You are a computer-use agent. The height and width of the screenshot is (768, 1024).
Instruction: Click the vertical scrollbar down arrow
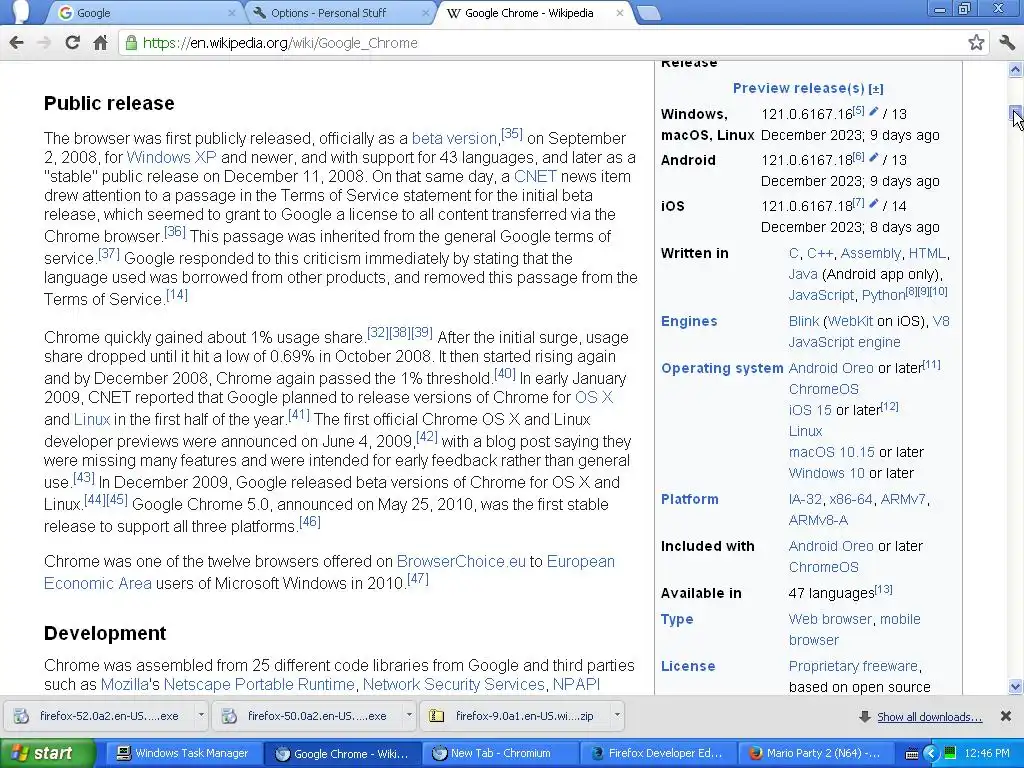tap(1016, 686)
